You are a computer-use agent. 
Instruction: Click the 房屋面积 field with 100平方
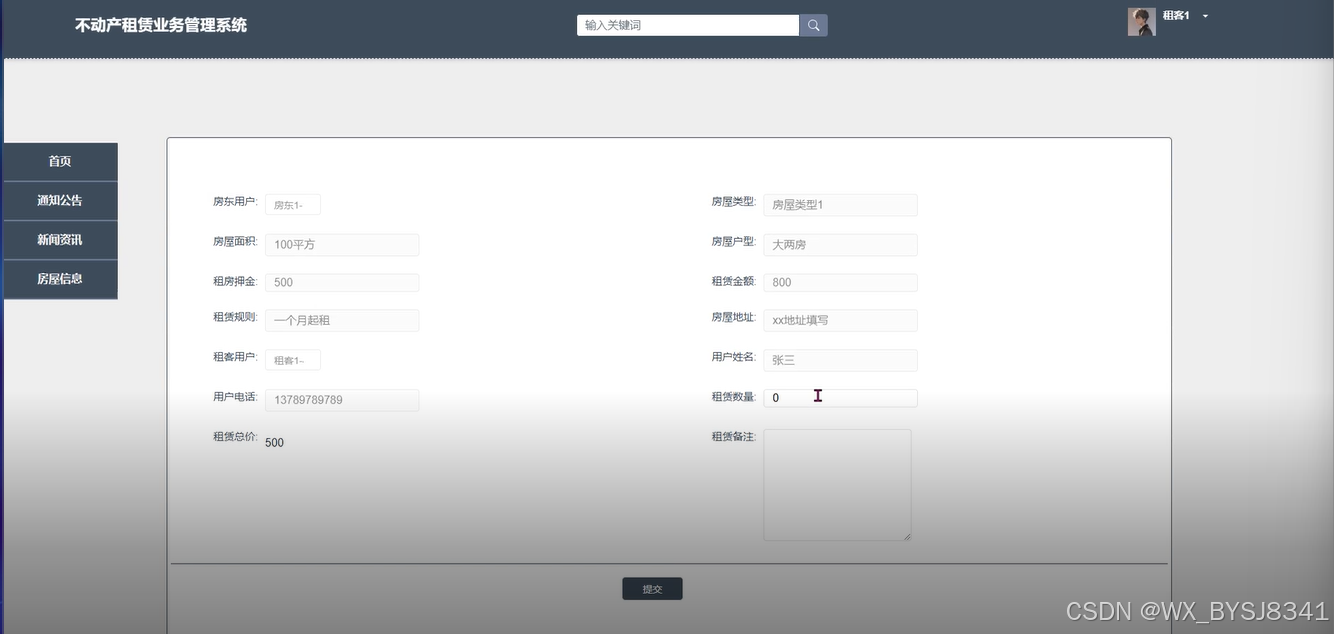[342, 245]
